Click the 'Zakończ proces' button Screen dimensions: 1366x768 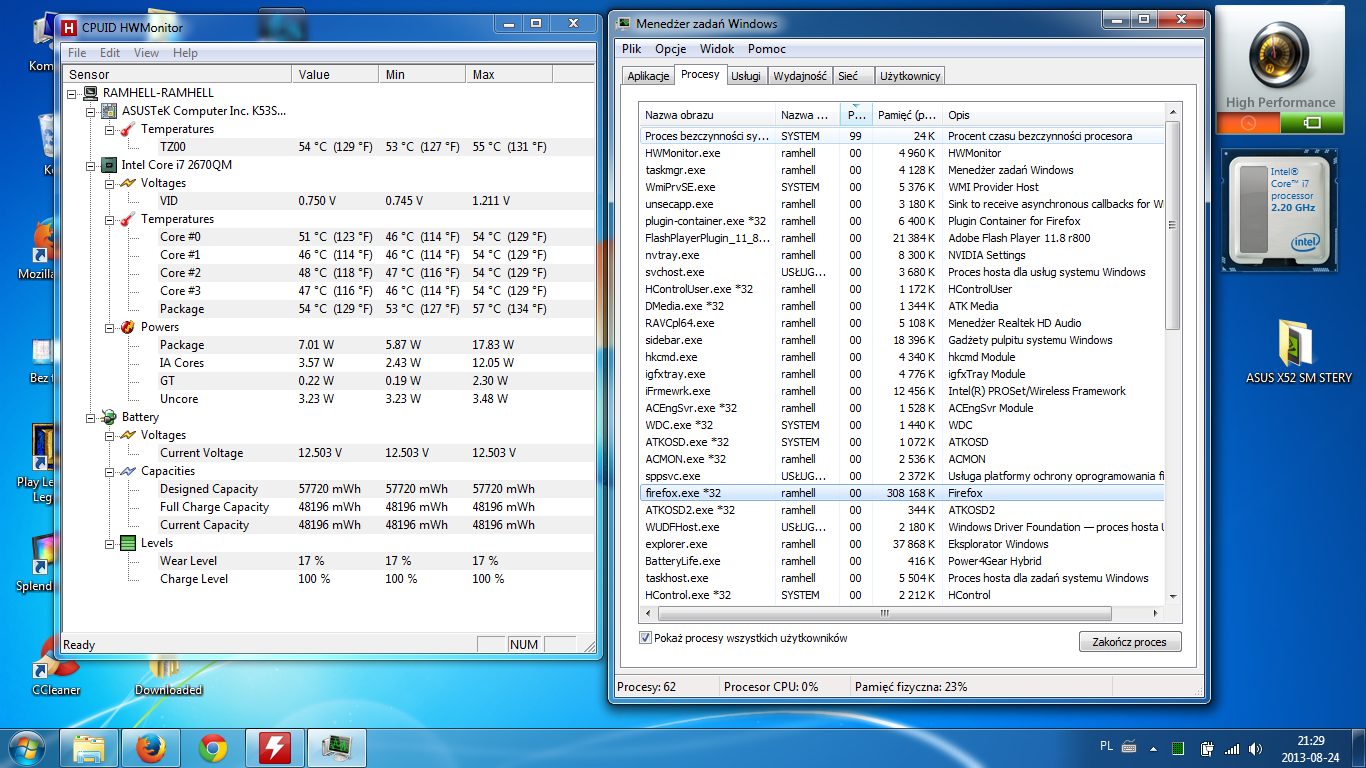pos(1129,642)
